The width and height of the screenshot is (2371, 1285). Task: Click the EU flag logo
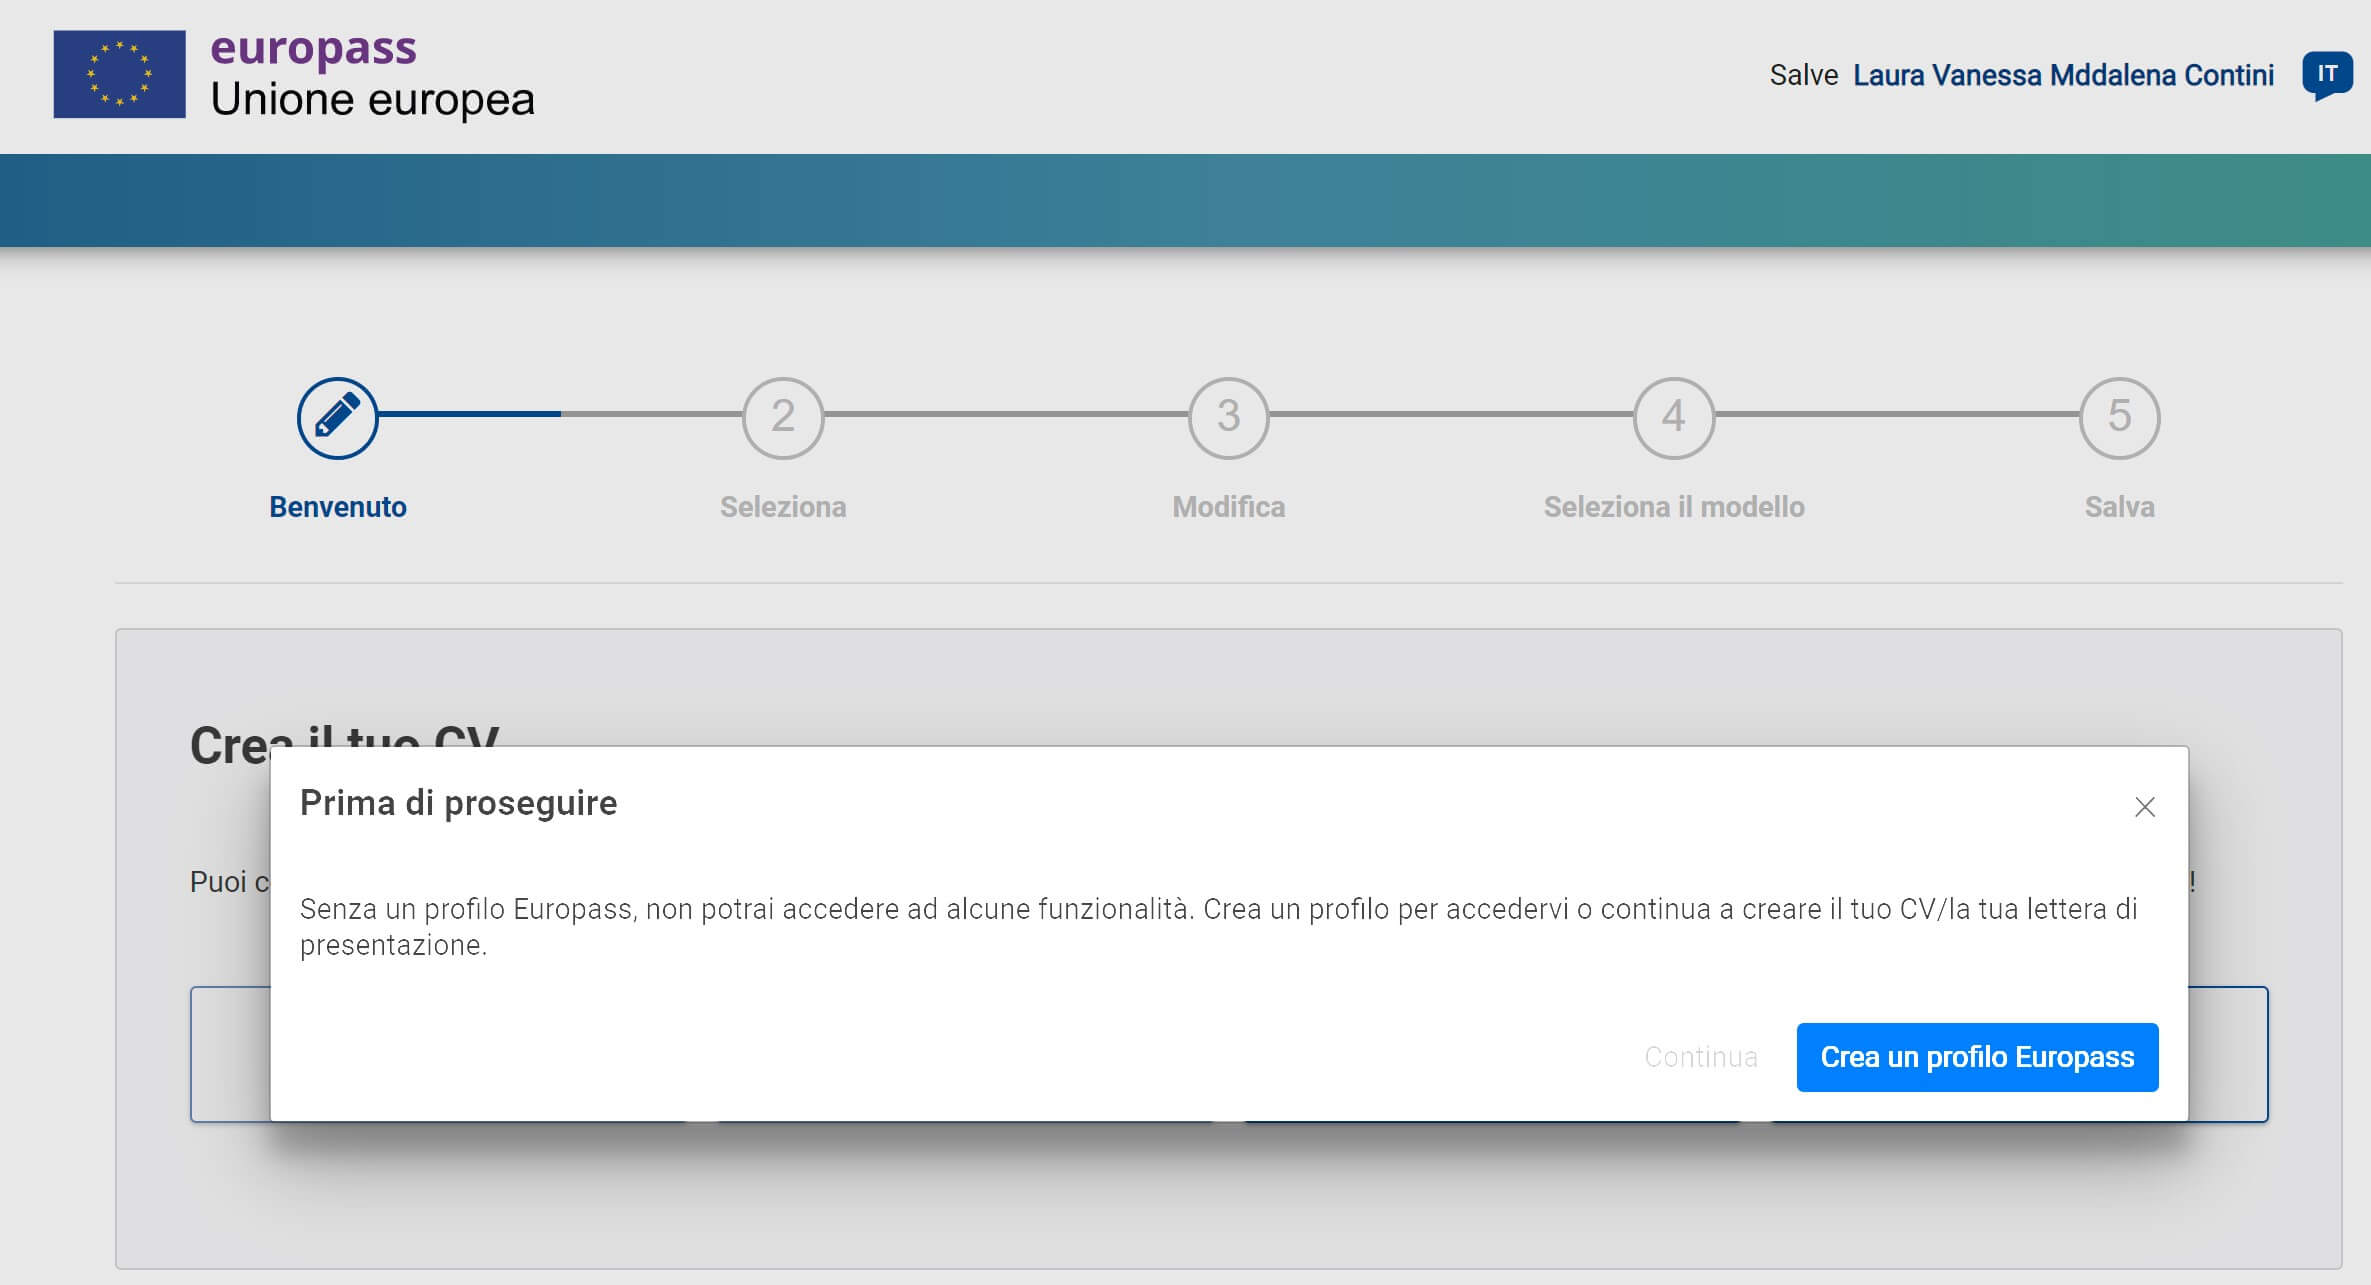119,74
